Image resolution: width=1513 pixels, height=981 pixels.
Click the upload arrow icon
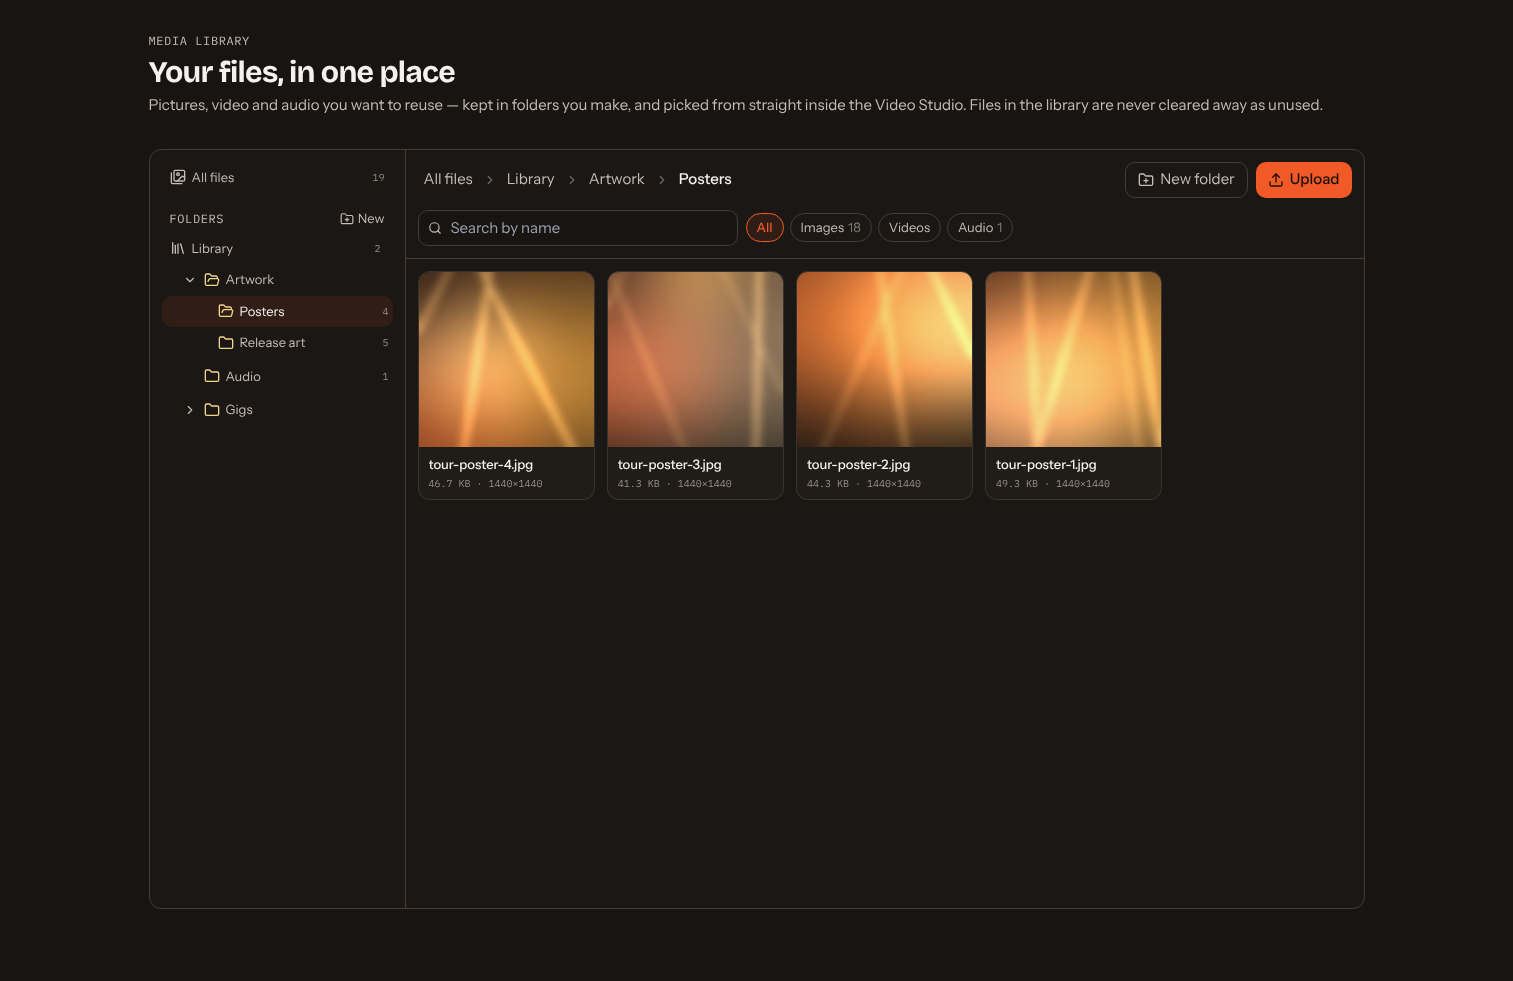(1276, 180)
